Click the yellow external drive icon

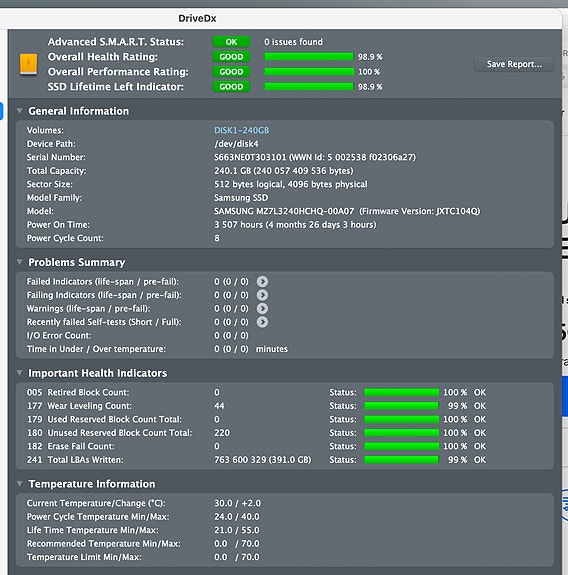tap(28, 64)
